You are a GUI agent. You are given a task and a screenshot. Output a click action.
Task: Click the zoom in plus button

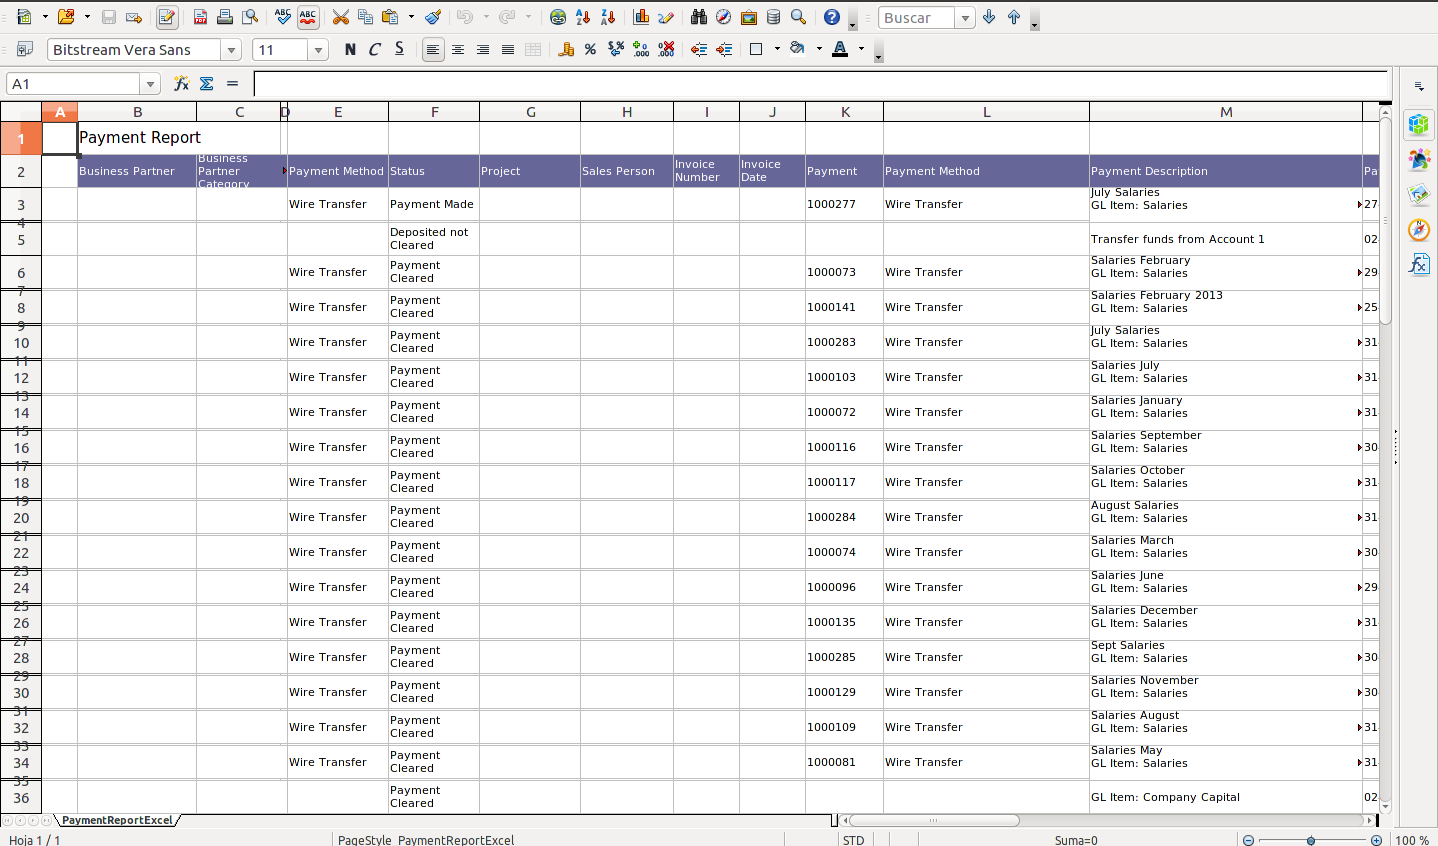1376,840
